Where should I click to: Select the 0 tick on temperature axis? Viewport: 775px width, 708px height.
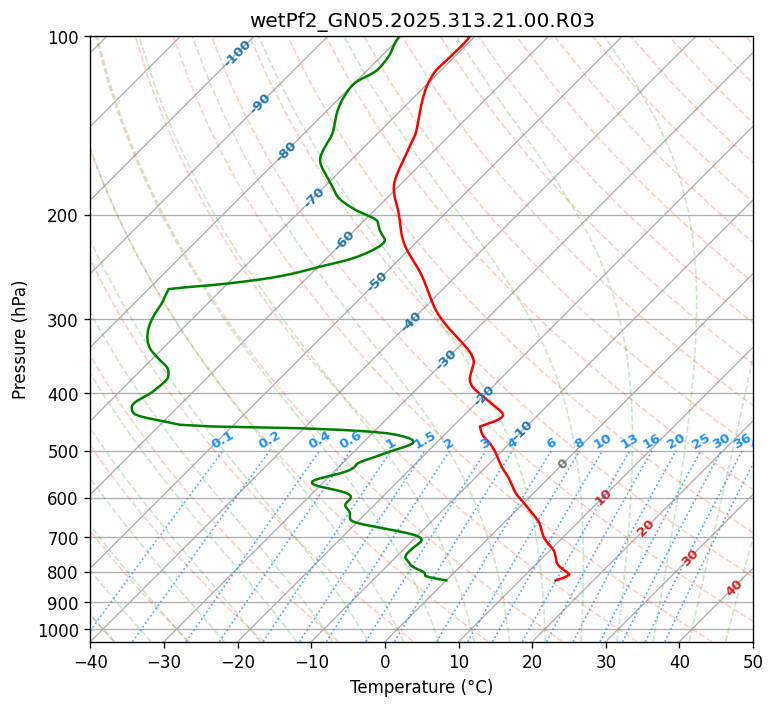pyautogui.click(x=385, y=661)
